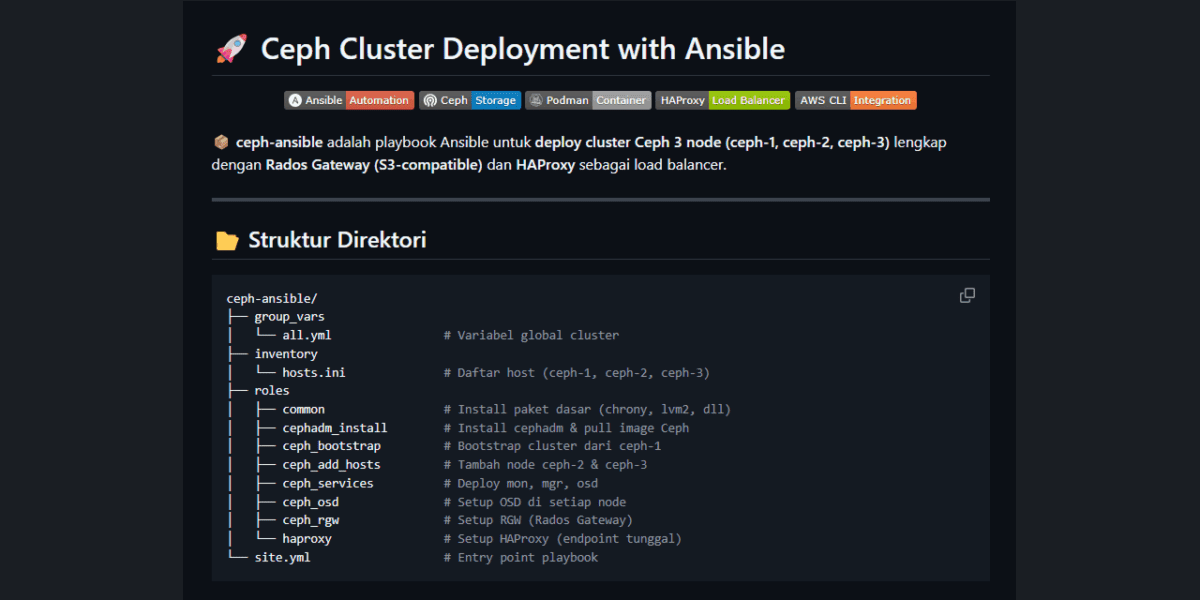1200x600 pixels.
Task: Copy the directory structure code block
Action: 967,295
